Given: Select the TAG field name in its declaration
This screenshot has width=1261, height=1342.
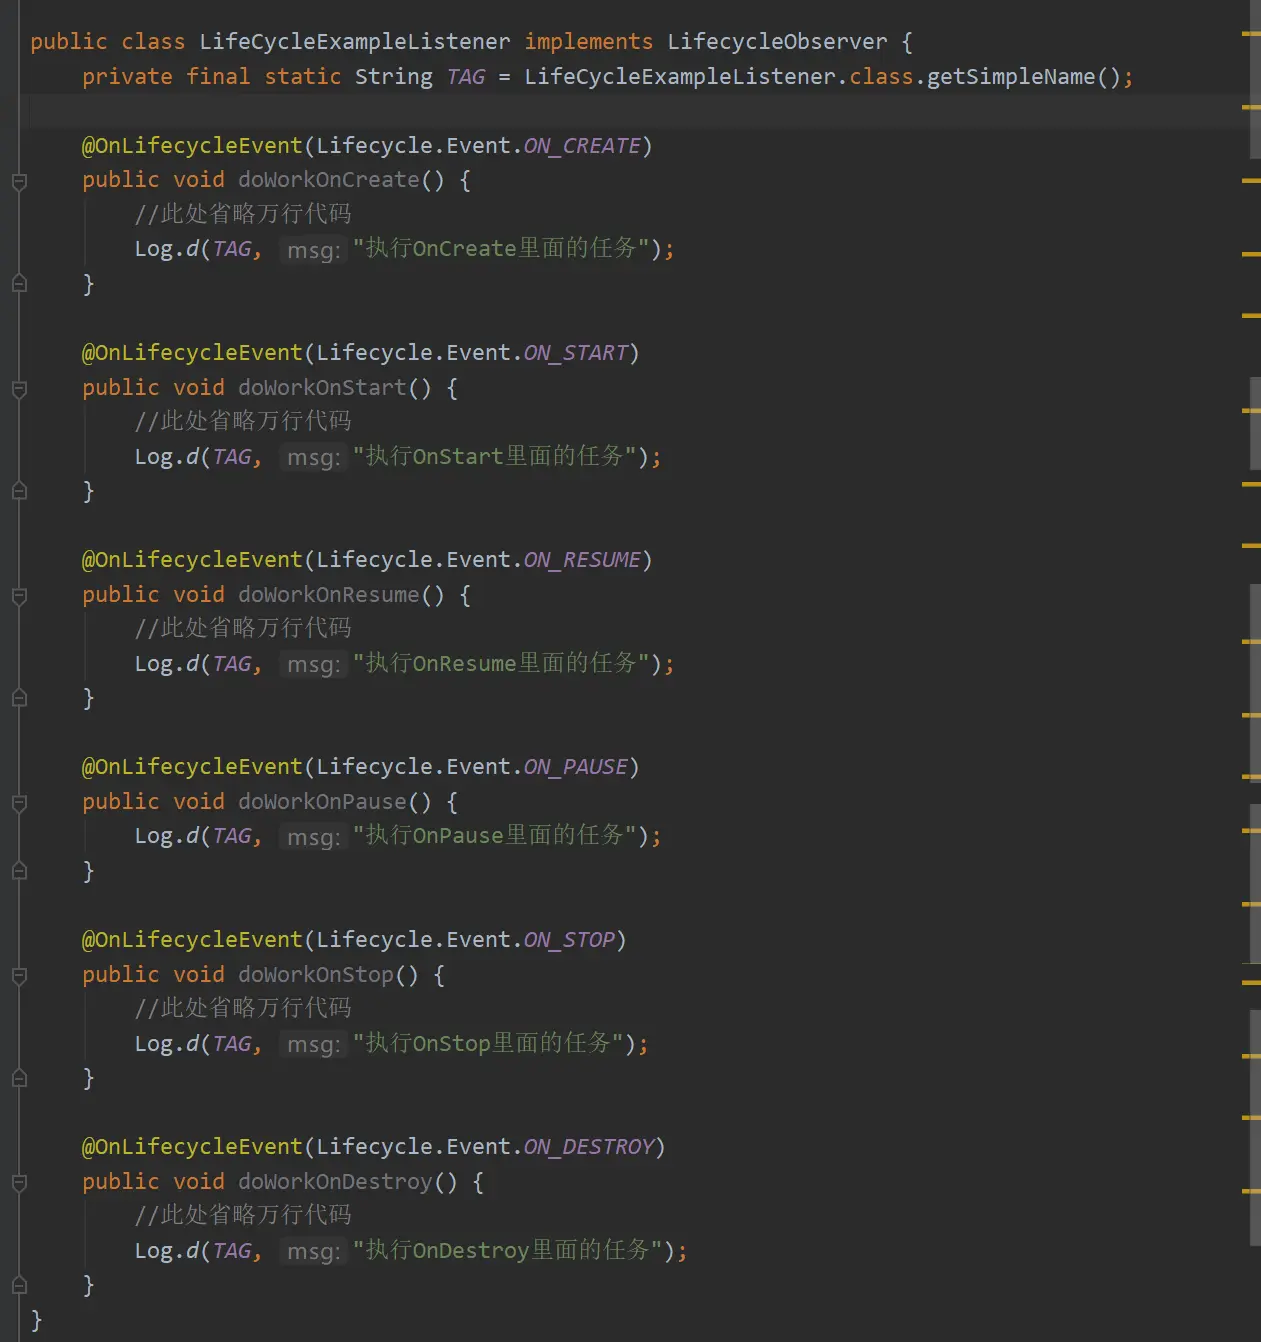Looking at the screenshot, I should point(466,77).
